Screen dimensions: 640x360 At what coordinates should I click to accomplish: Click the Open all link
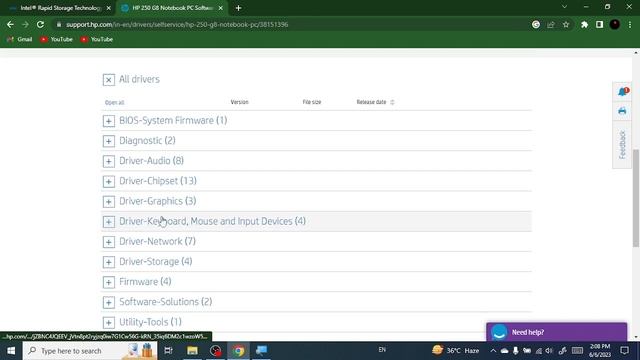click(114, 102)
